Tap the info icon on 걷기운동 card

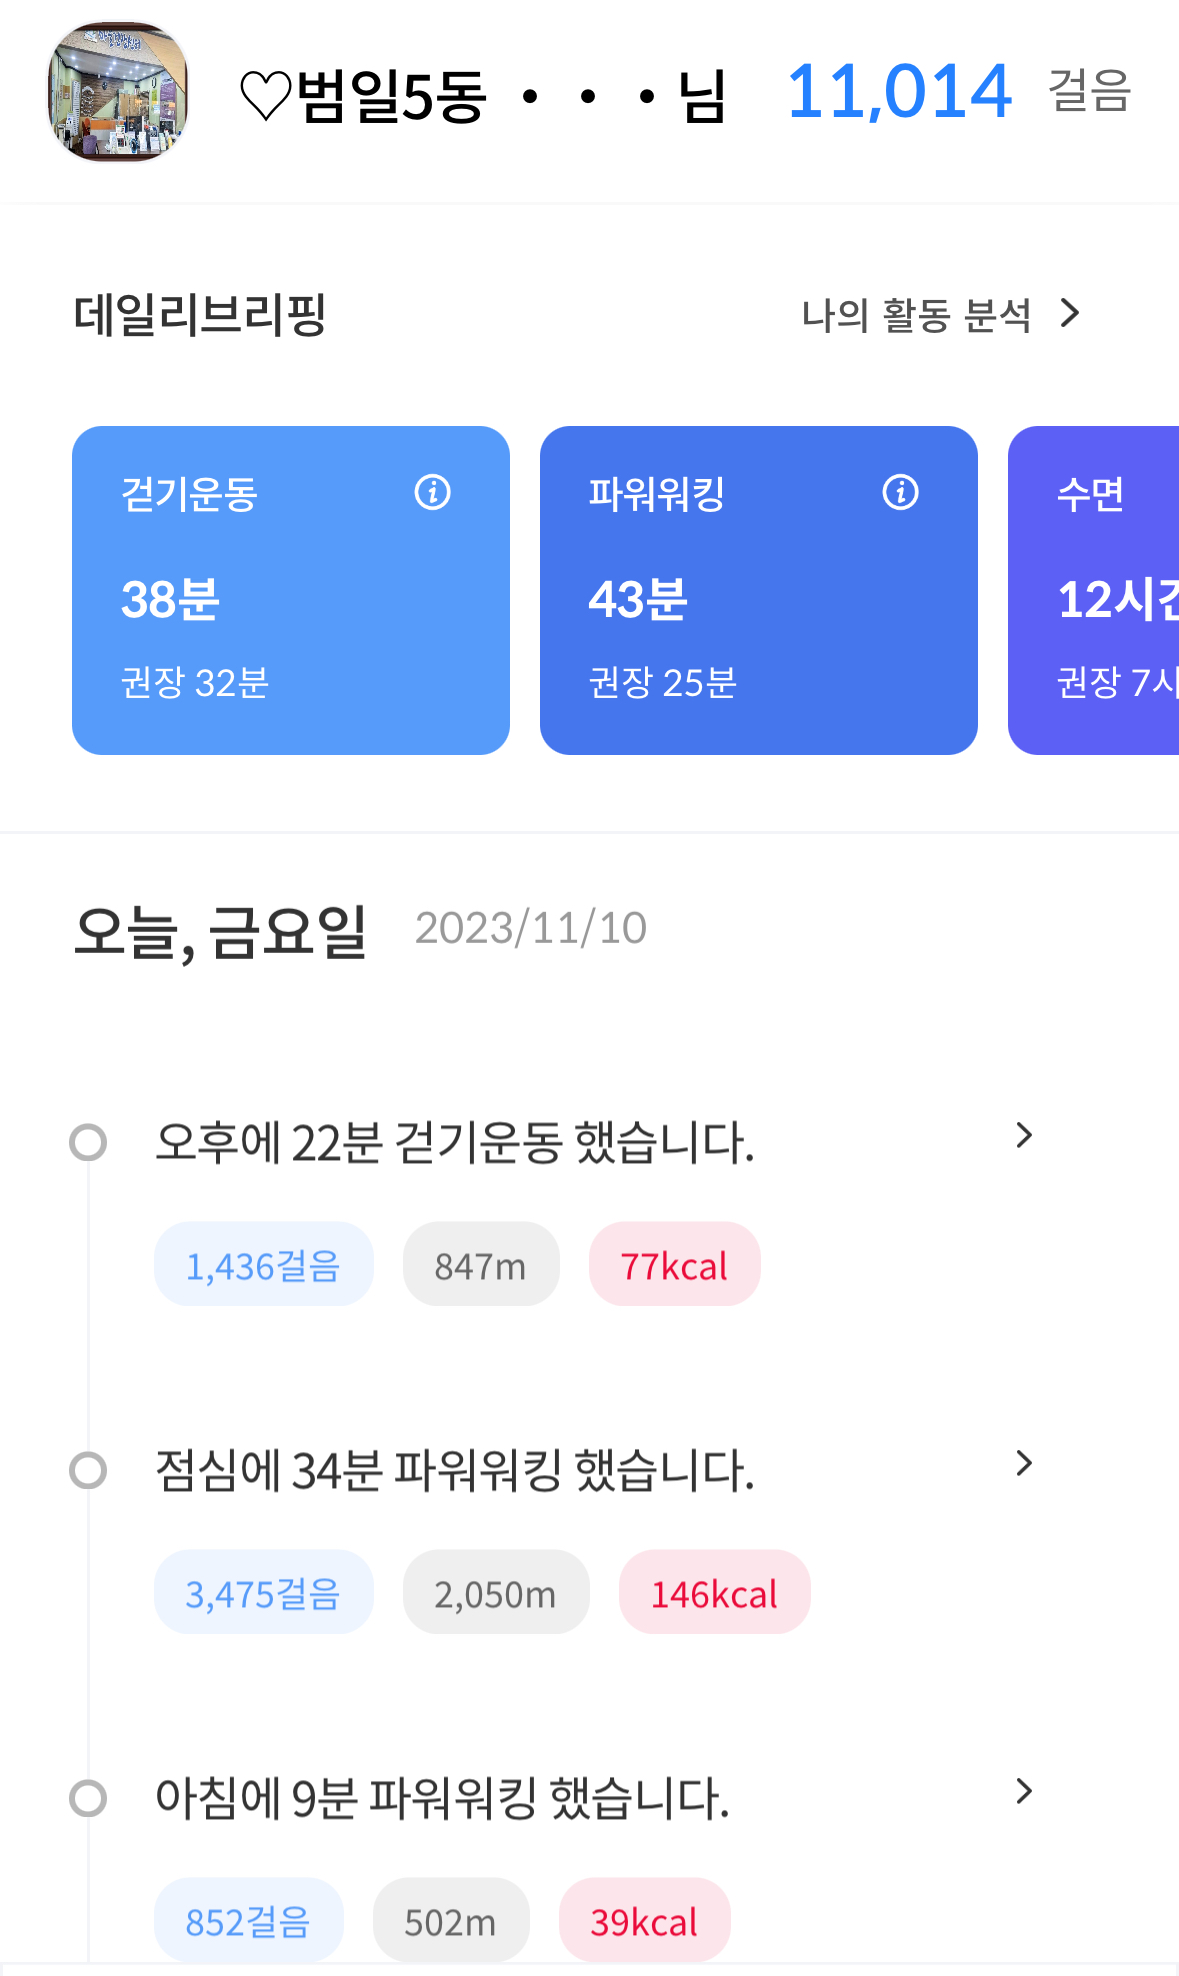[432, 492]
